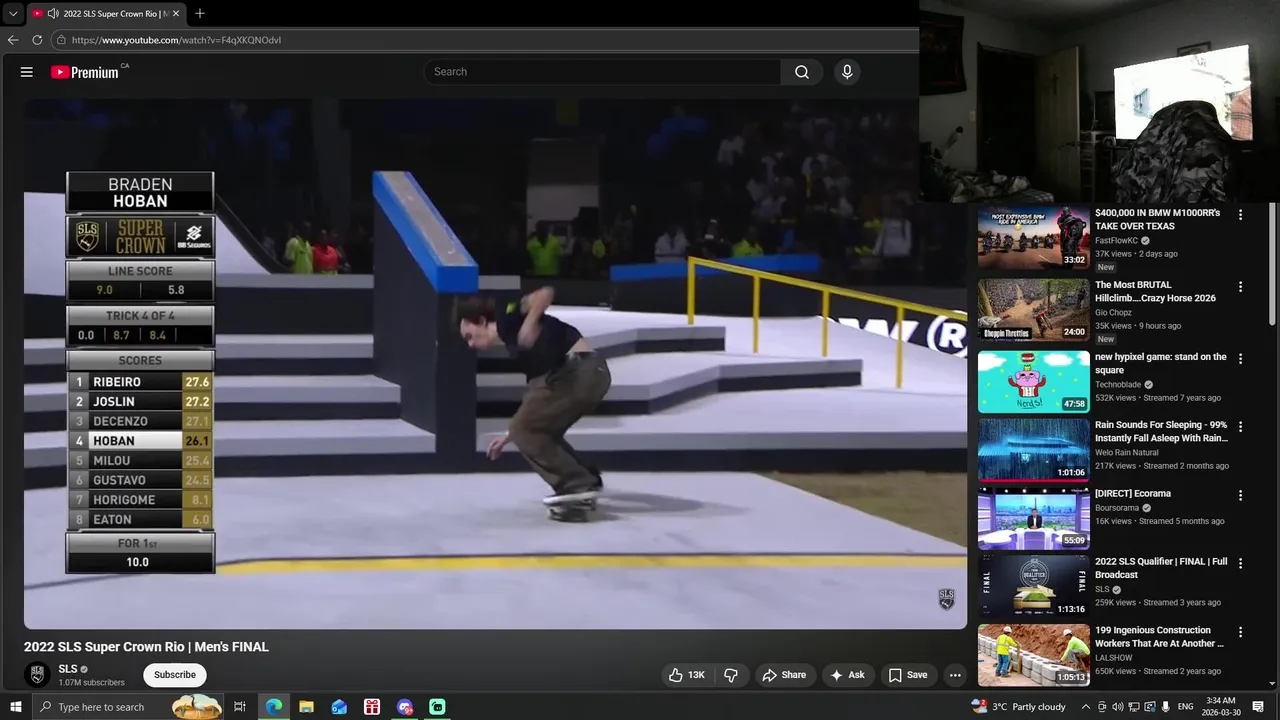The height and width of the screenshot is (720, 1280).
Task: Click the sidebar scrollbar down arrow
Action: (1272, 684)
